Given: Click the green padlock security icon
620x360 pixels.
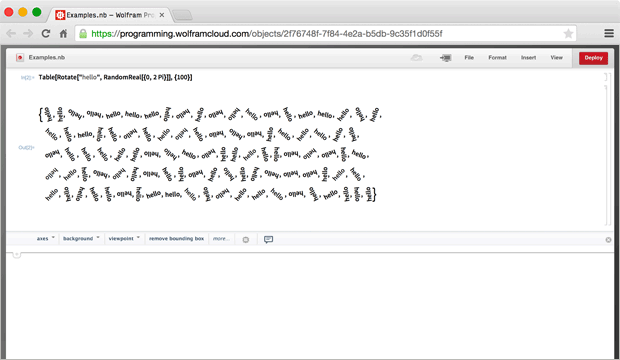Looking at the screenshot, I should coord(83,34).
